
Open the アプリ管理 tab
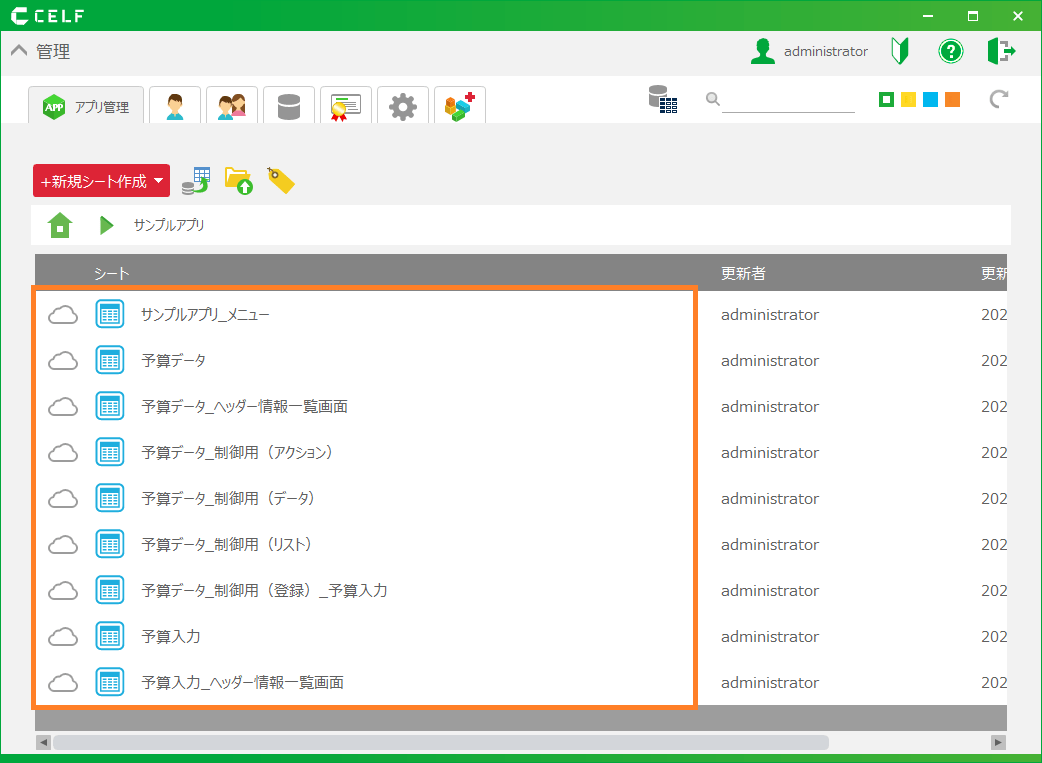(86, 106)
